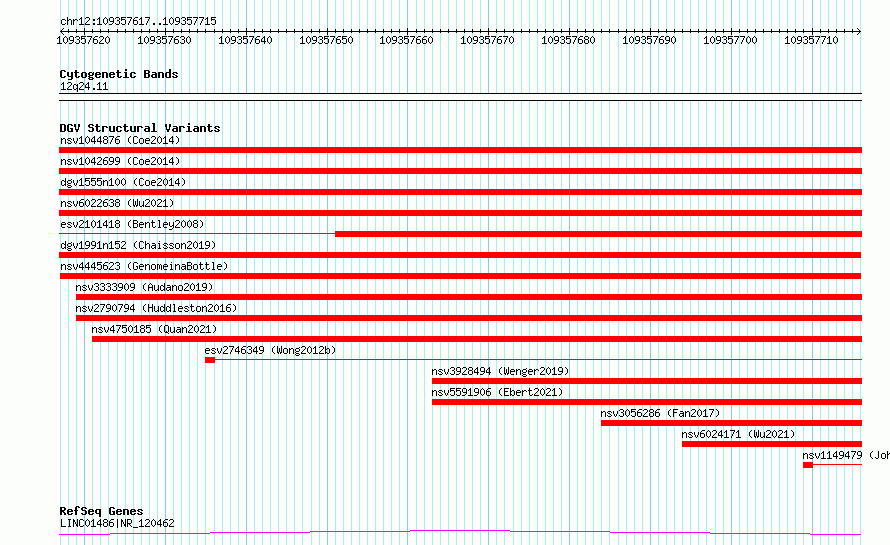Click the Cytogenetic Bands track title
890x545 pixels.
[x=119, y=74]
